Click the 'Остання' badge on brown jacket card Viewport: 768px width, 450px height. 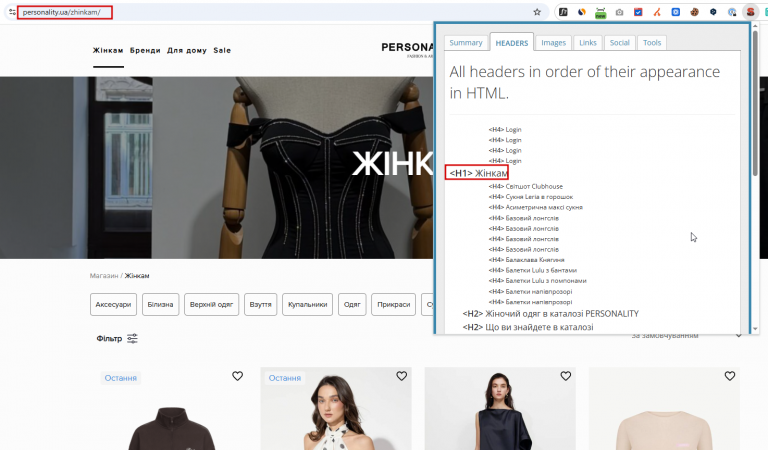point(120,378)
